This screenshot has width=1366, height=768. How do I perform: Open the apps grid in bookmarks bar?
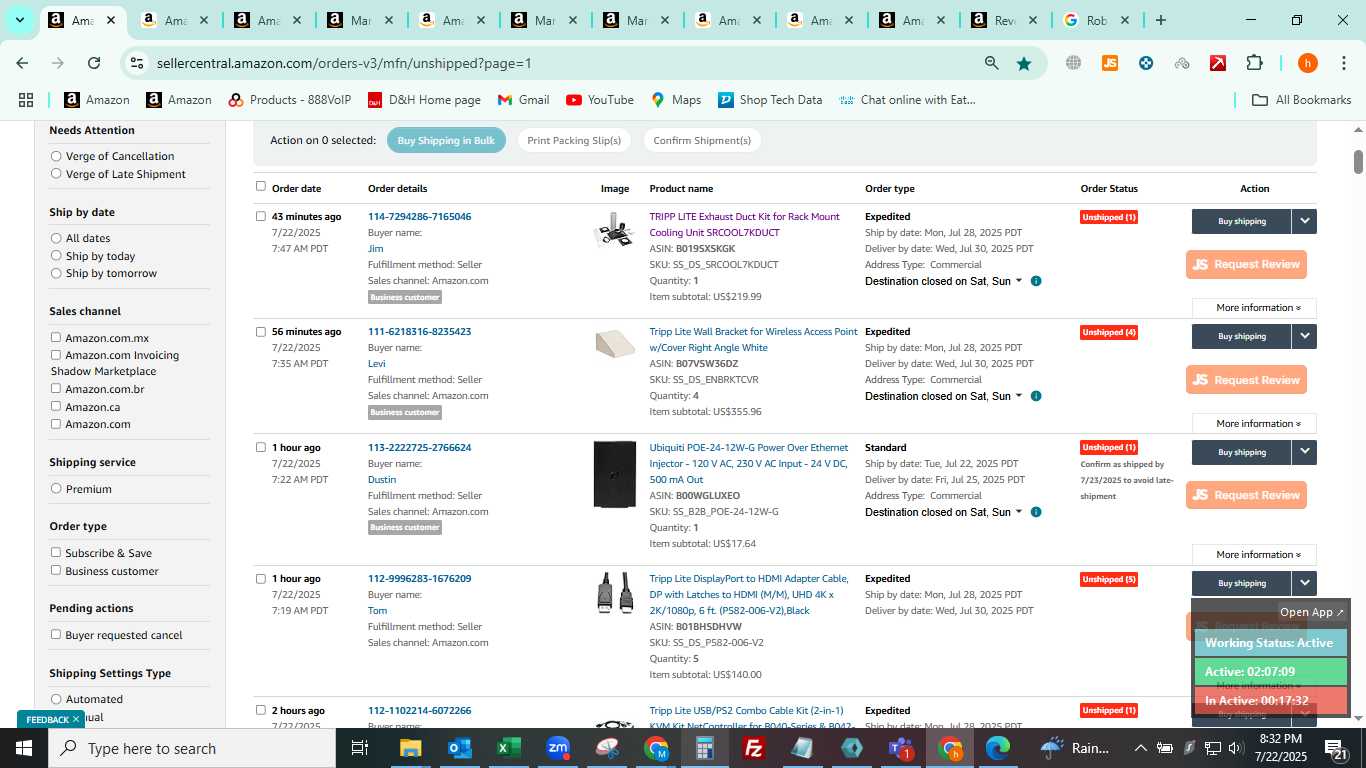click(26, 100)
